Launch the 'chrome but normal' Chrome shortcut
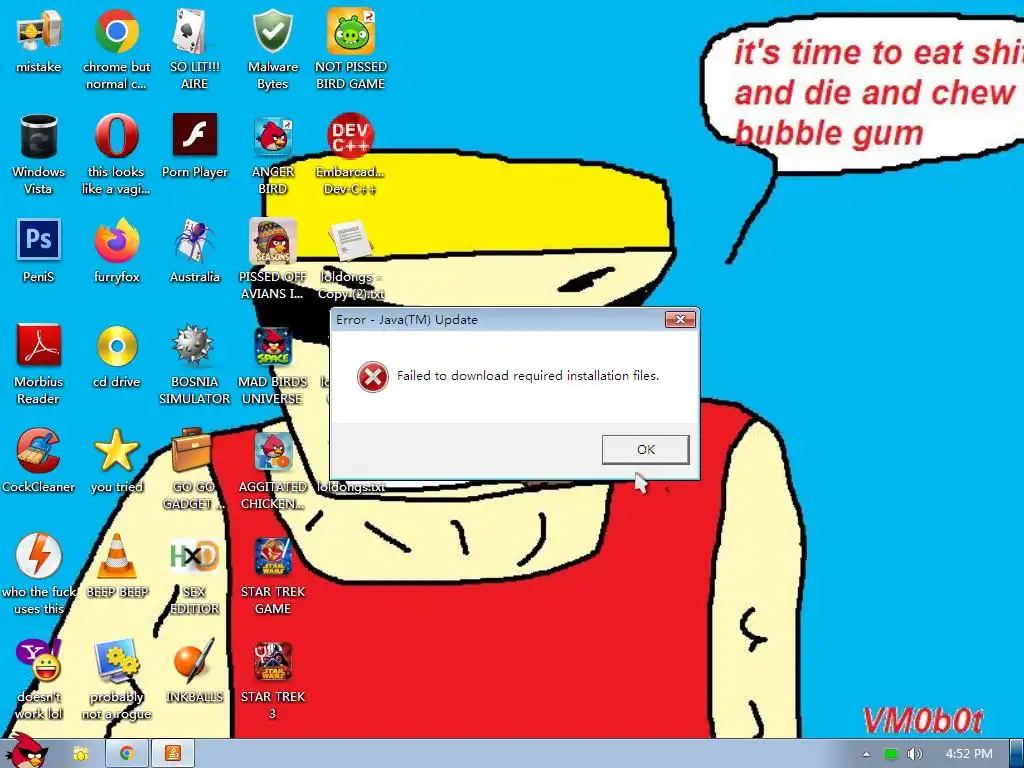Image resolution: width=1024 pixels, height=768 pixels. pos(116,49)
